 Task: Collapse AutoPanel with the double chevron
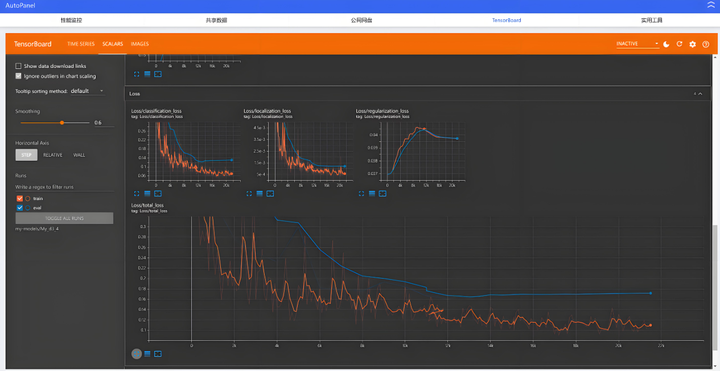711,5
